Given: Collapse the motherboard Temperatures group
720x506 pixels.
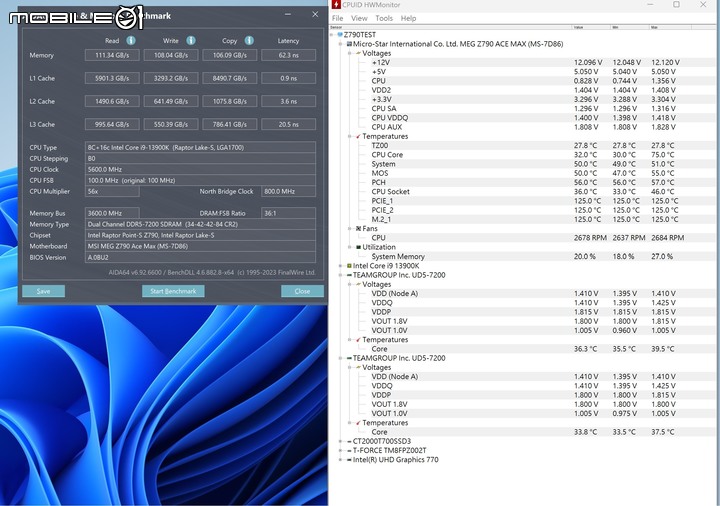Looking at the screenshot, I should tap(350, 136).
